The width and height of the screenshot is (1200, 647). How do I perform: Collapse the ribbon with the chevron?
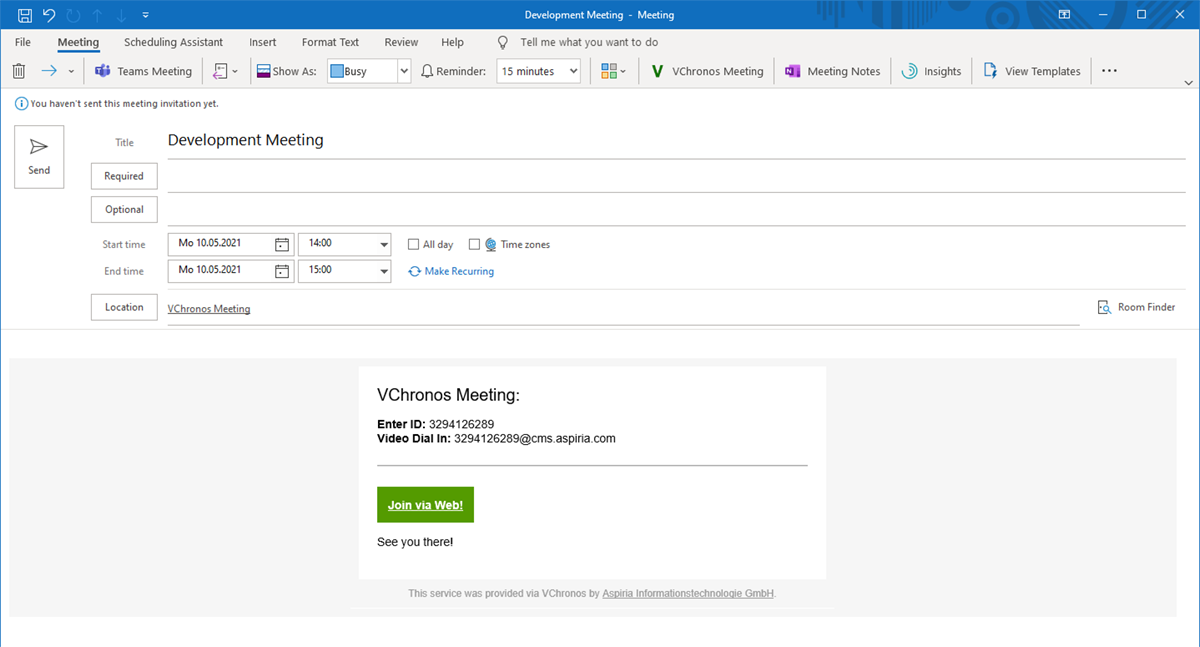point(1188,82)
